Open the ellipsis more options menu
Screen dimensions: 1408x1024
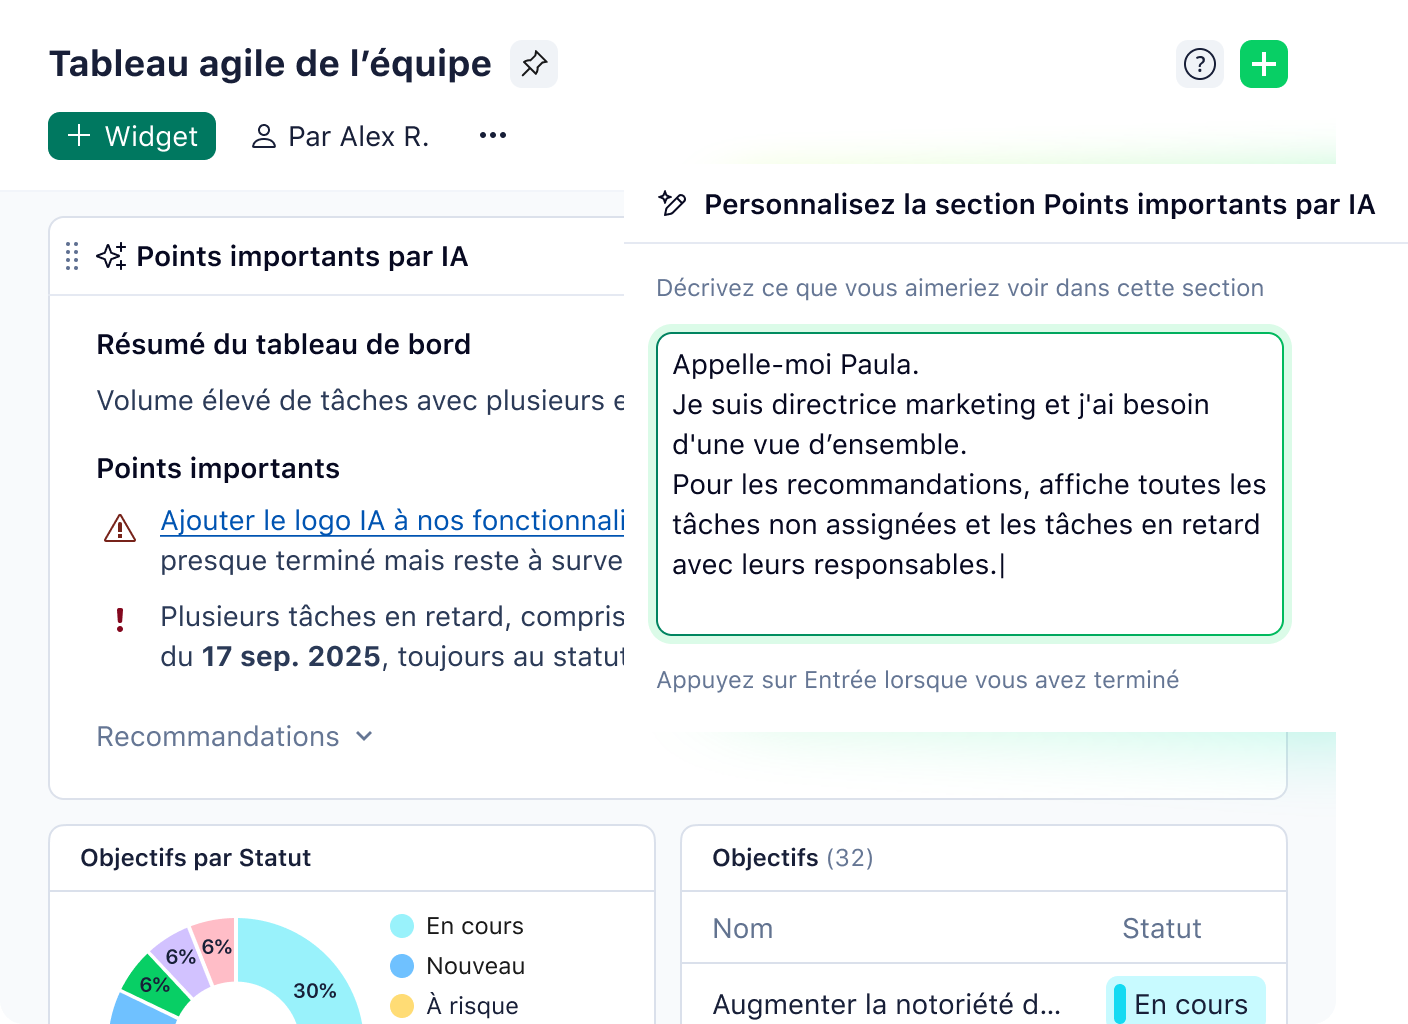[x=492, y=135]
